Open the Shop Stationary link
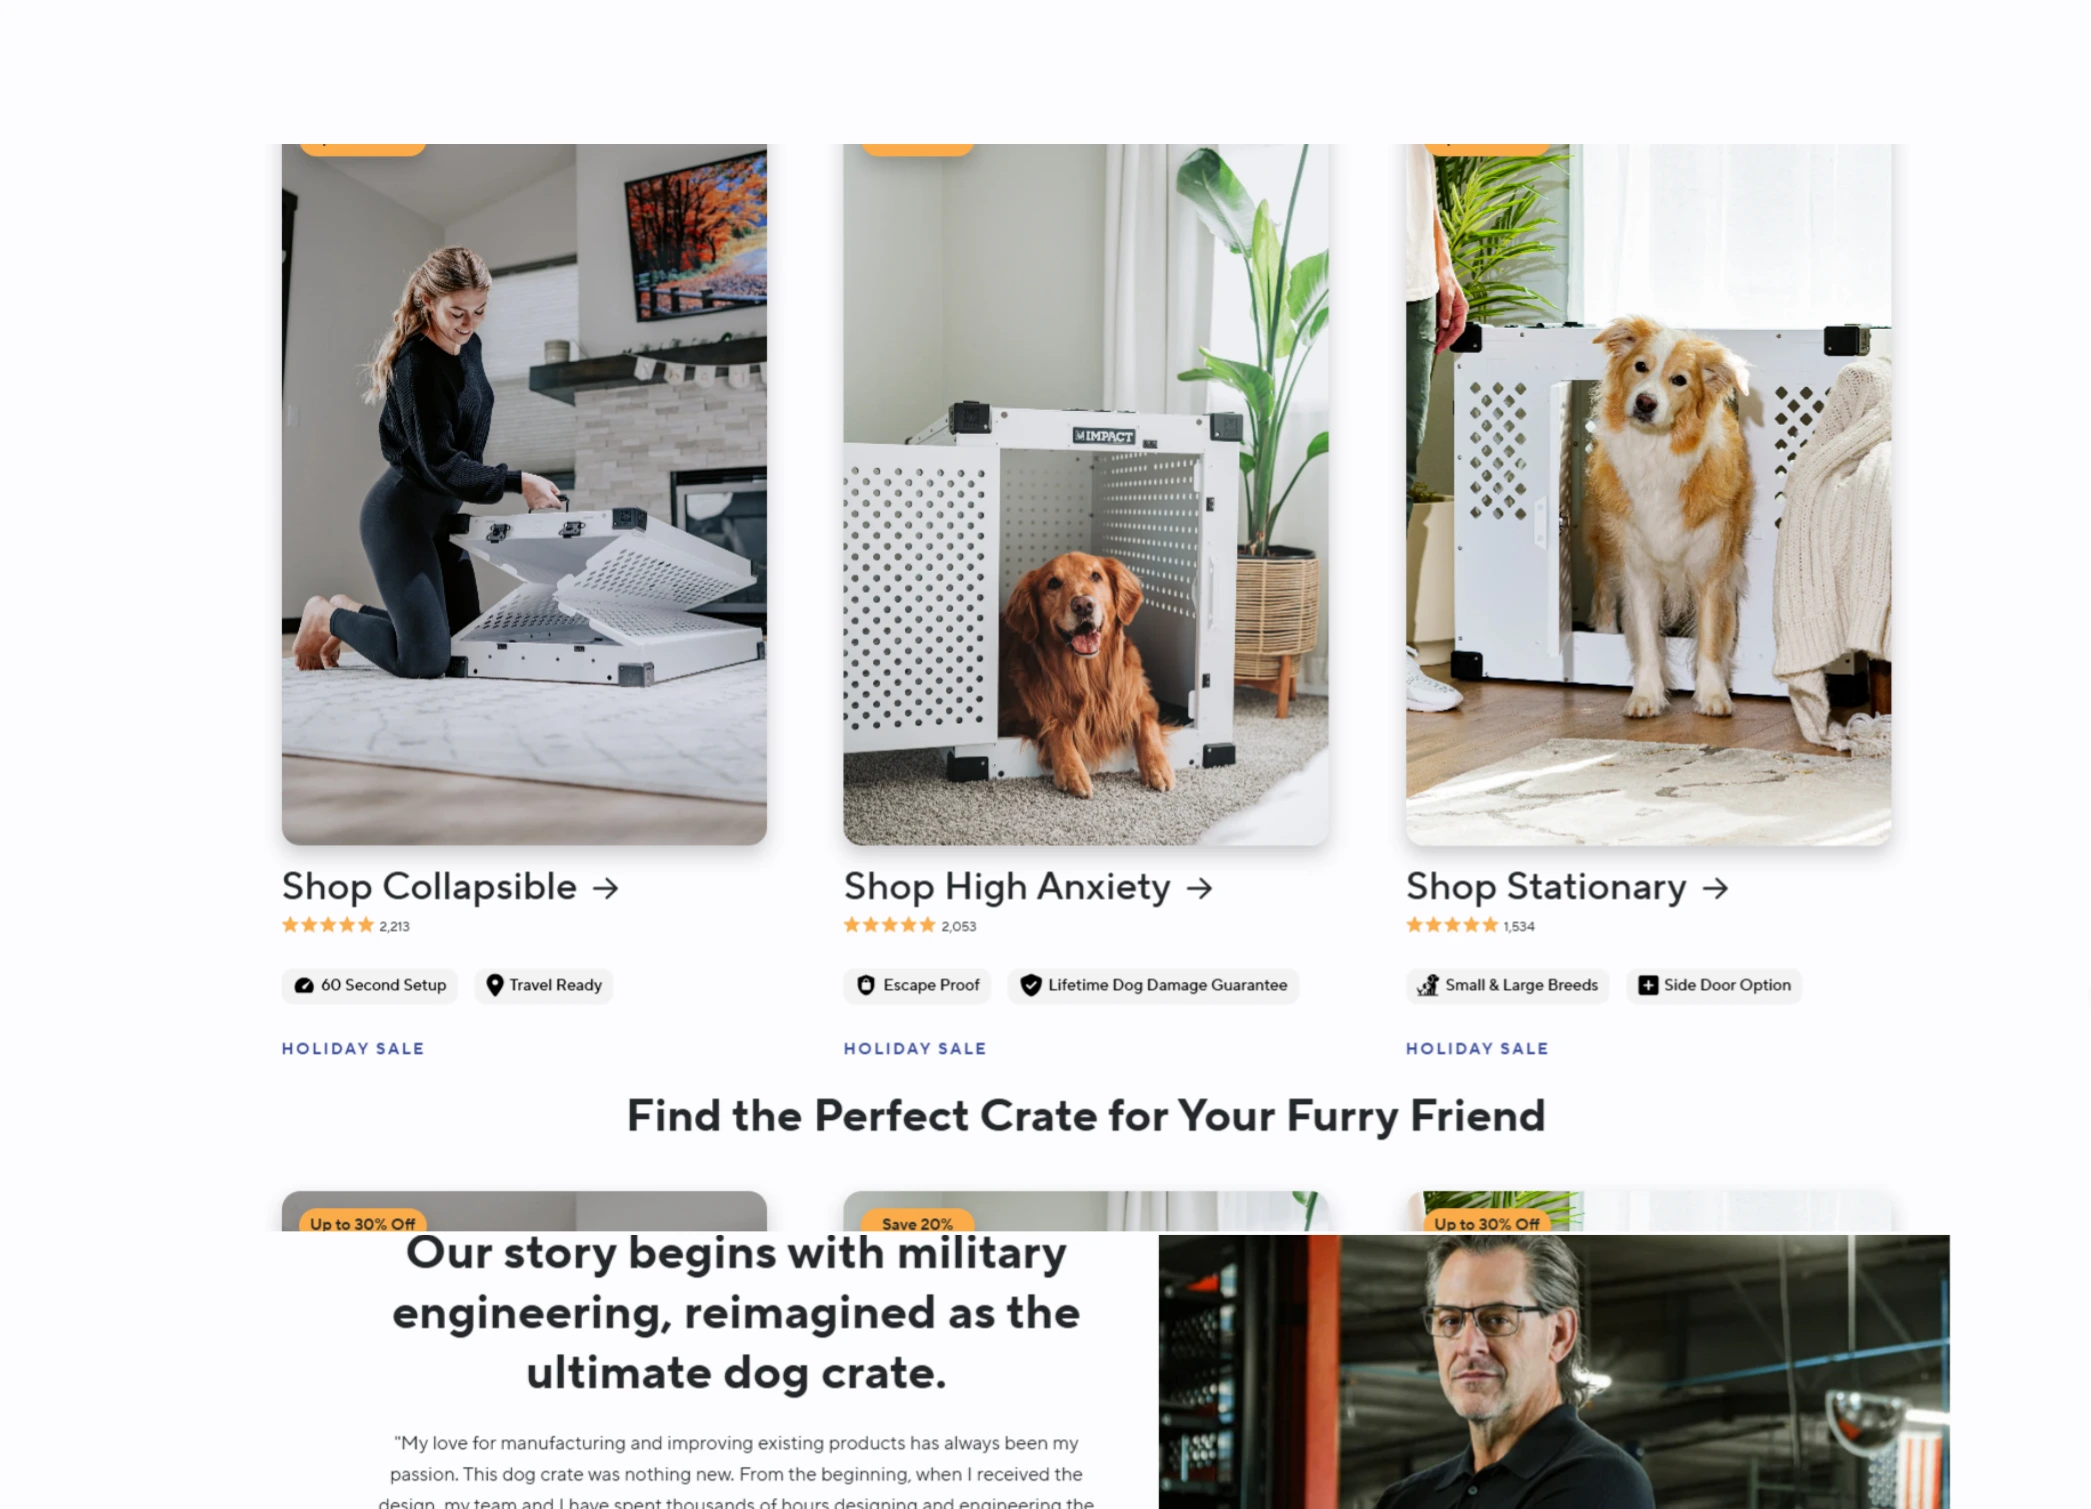Viewport: 2091px width, 1509px height. point(1567,887)
